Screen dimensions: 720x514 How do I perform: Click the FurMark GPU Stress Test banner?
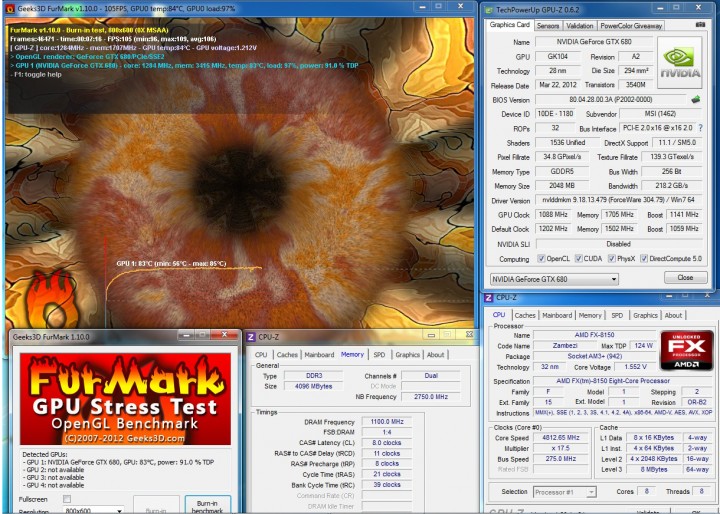point(125,399)
